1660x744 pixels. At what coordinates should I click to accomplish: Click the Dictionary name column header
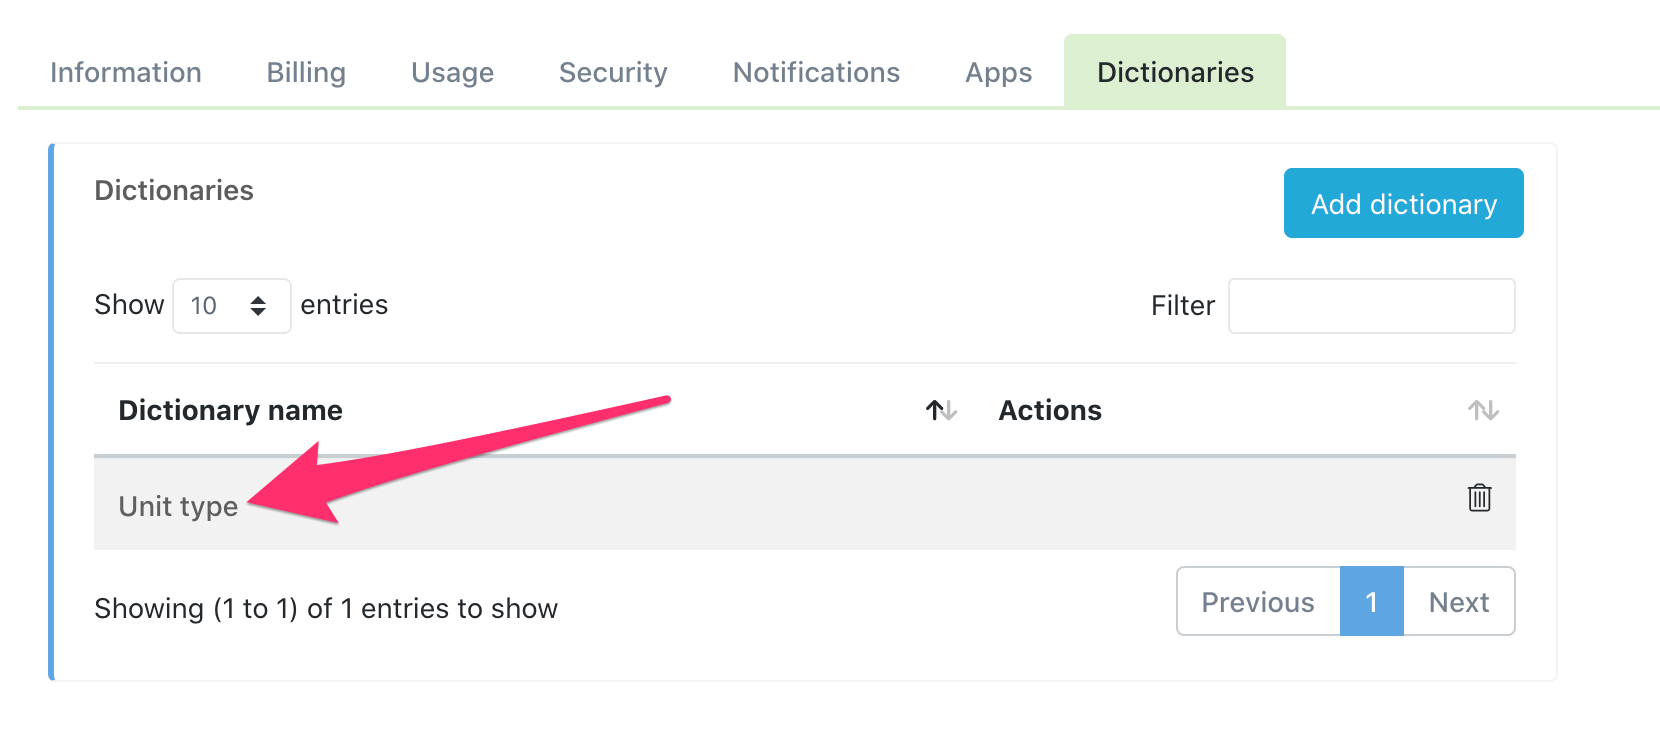tap(231, 411)
